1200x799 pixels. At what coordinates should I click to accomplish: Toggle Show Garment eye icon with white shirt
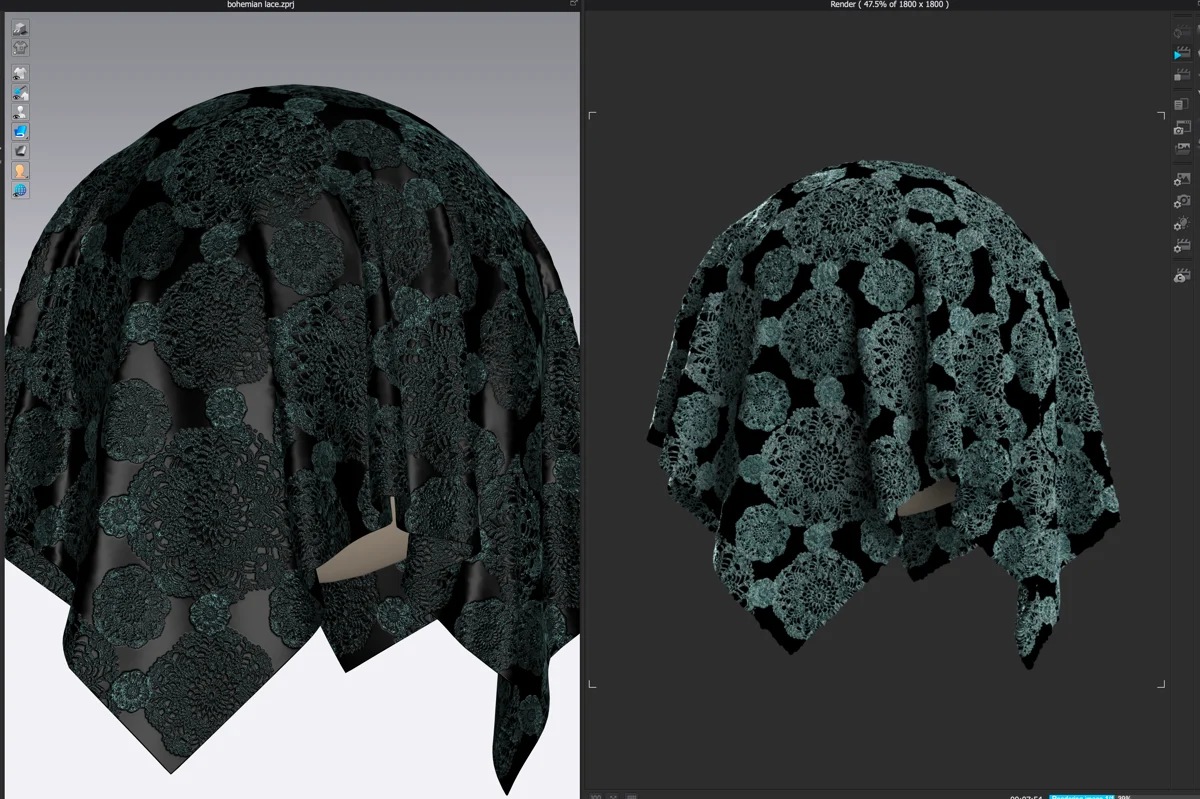tap(20, 73)
